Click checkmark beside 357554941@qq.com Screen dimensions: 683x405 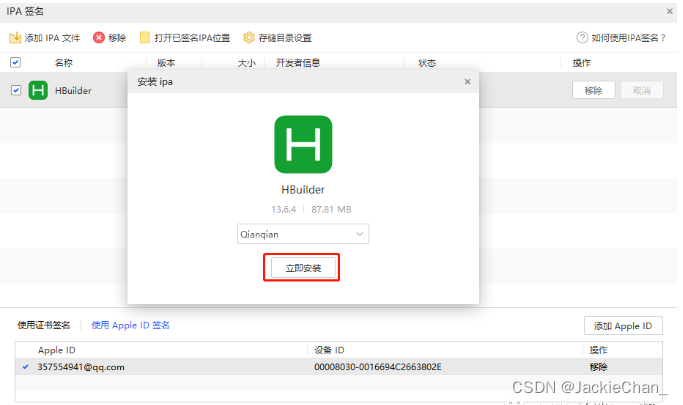[25, 367]
